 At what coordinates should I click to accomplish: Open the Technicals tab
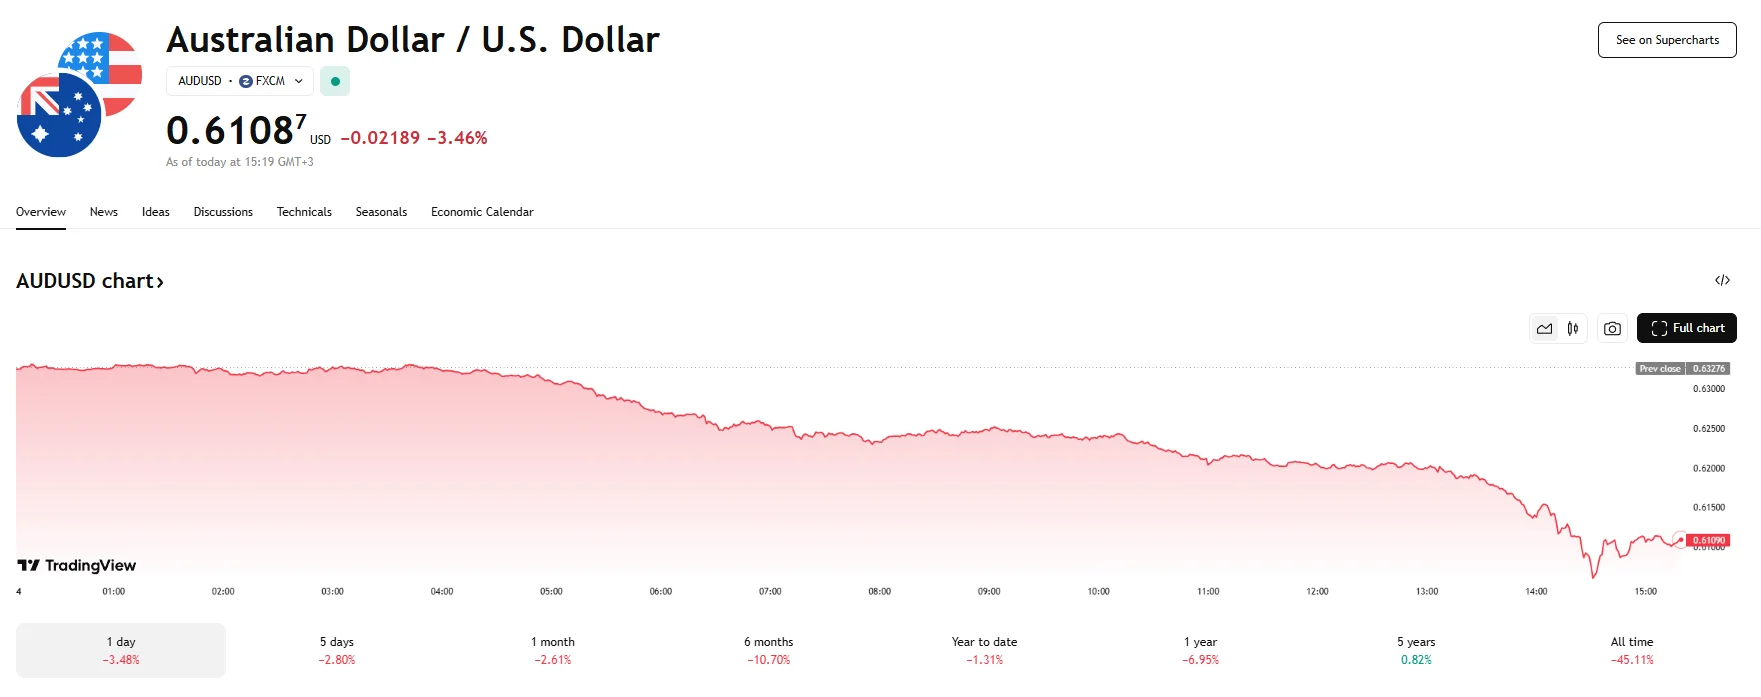pos(304,212)
